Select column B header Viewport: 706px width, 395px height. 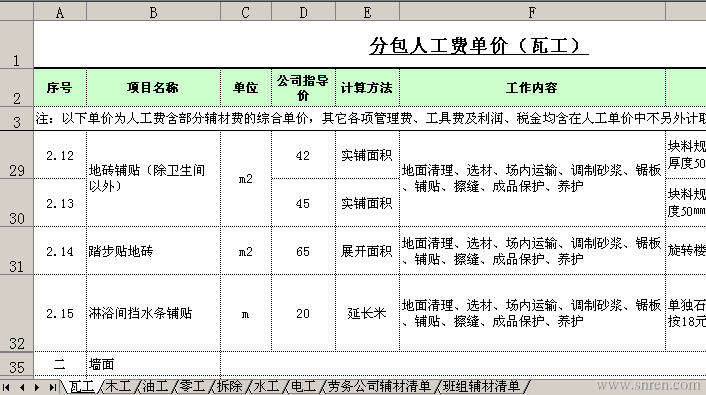point(154,13)
